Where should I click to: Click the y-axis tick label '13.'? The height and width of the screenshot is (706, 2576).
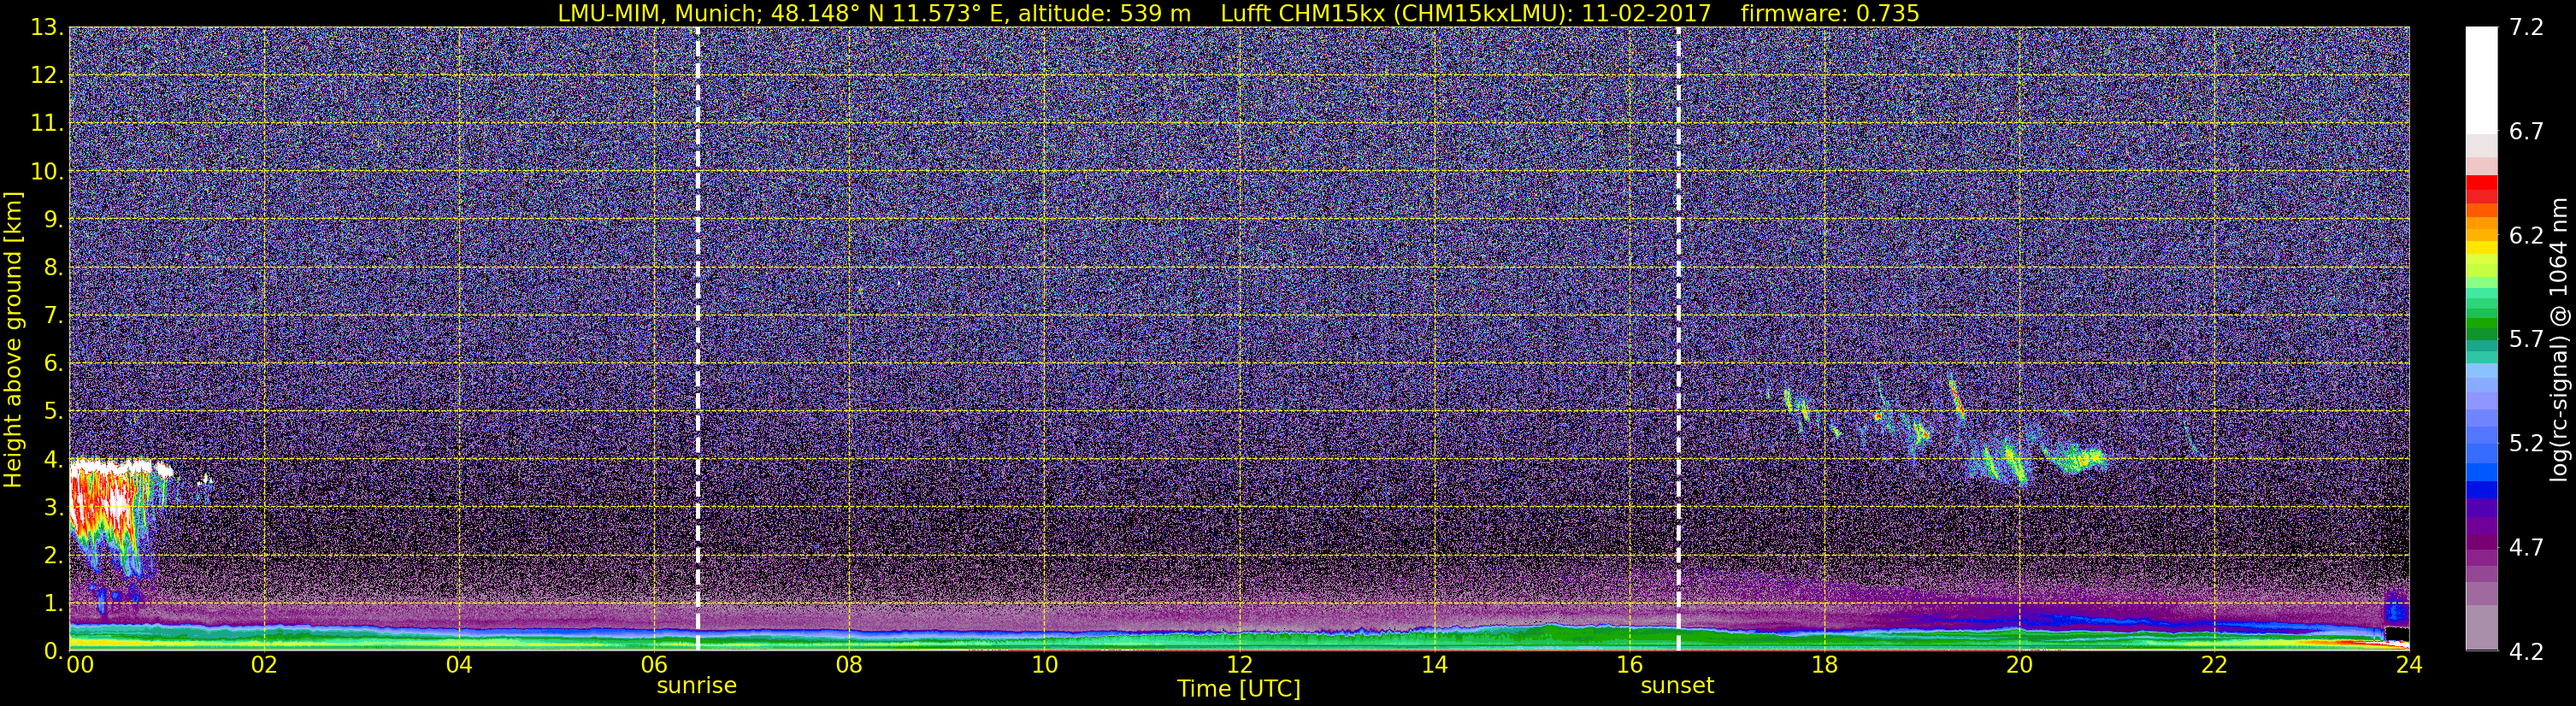coord(46,28)
